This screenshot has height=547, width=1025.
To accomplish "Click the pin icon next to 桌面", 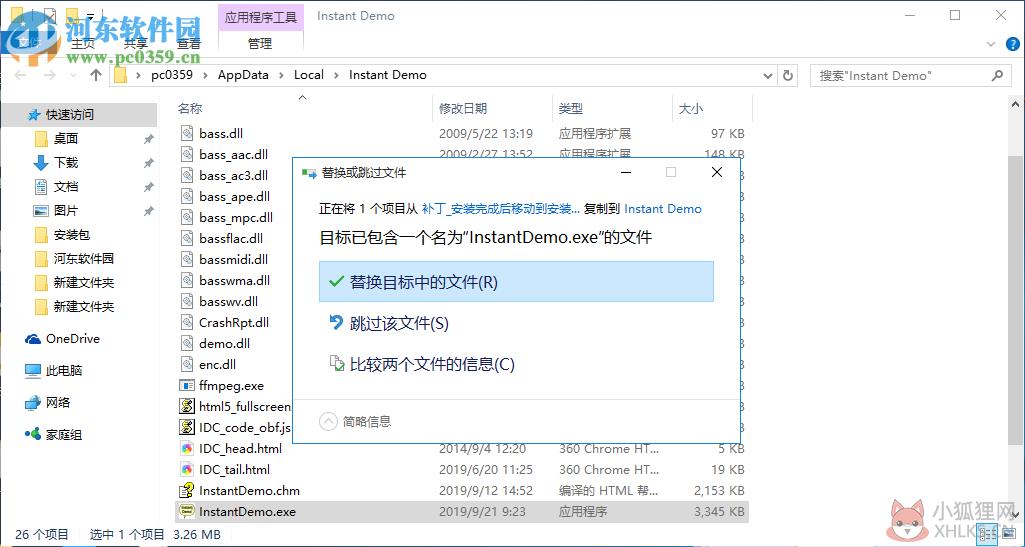I will click(x=148, y=139).
